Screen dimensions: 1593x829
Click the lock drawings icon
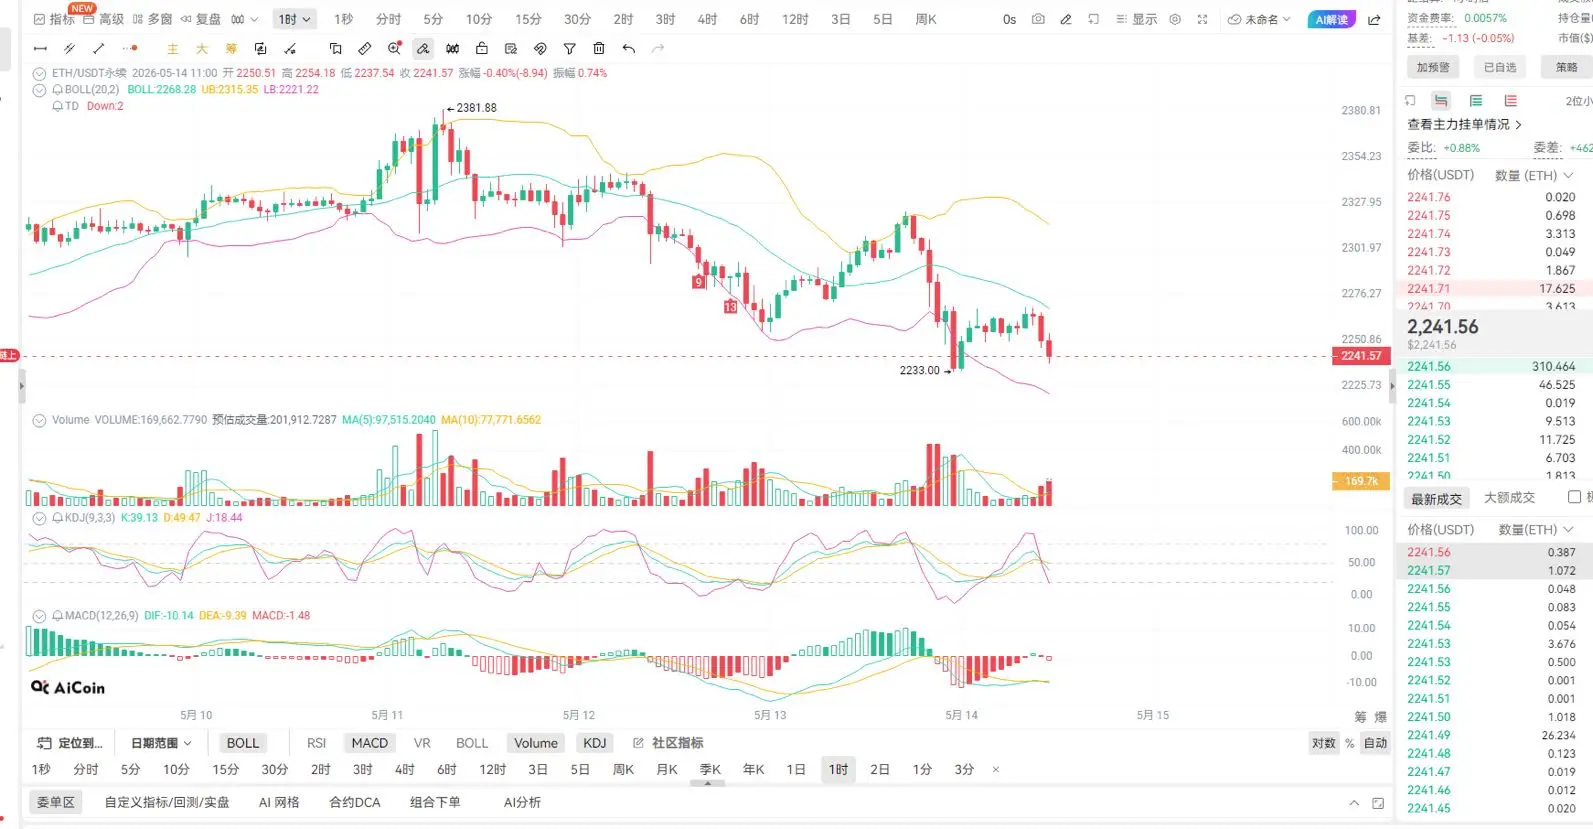[482, 48]
